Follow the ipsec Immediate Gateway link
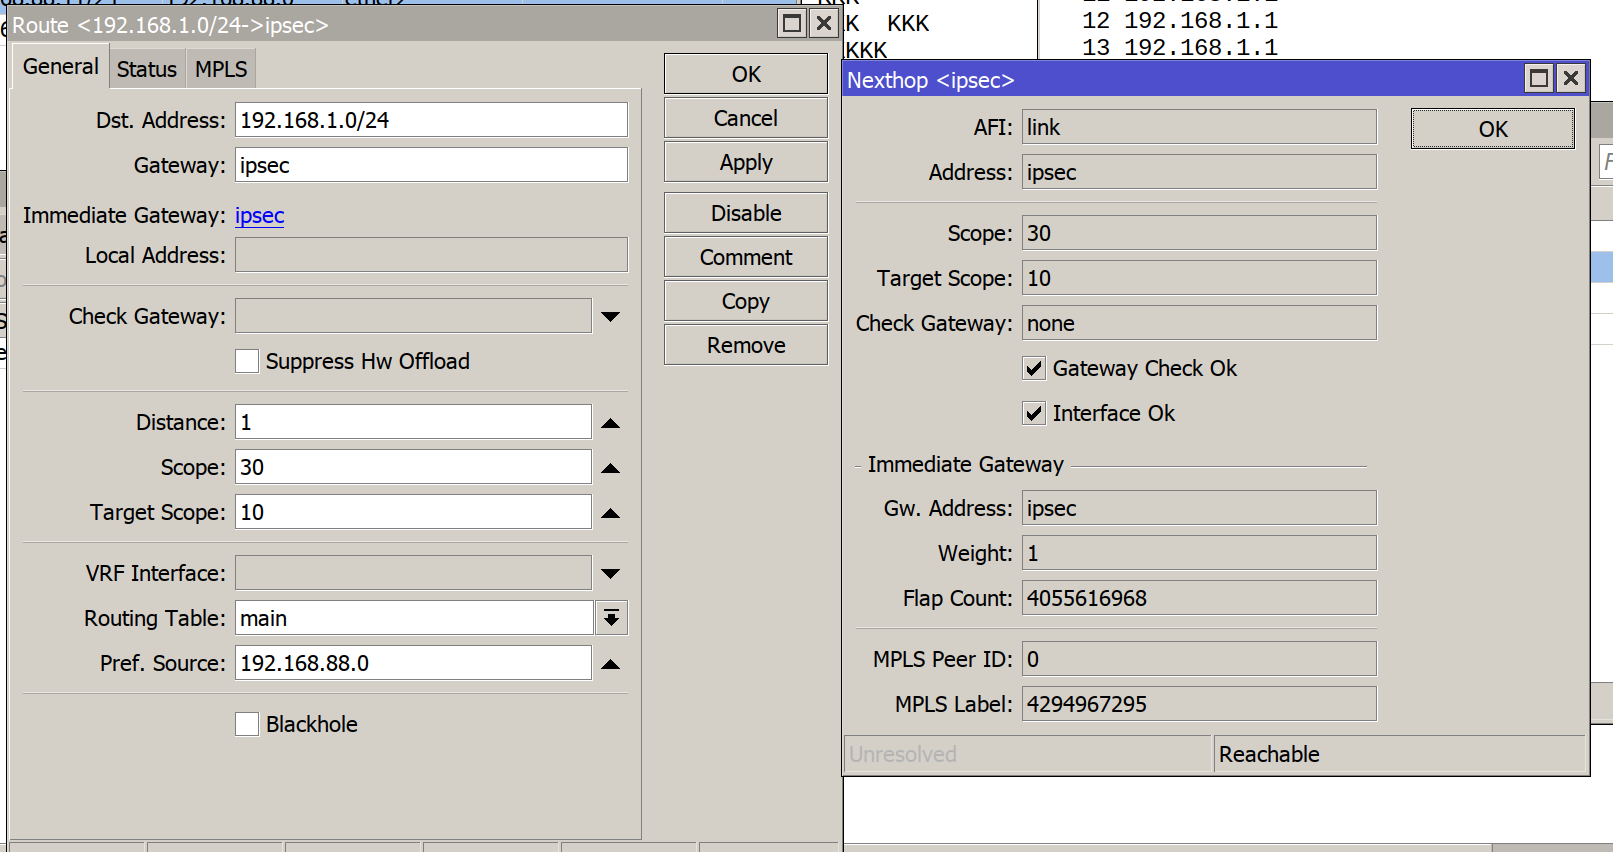 (260, 215)
